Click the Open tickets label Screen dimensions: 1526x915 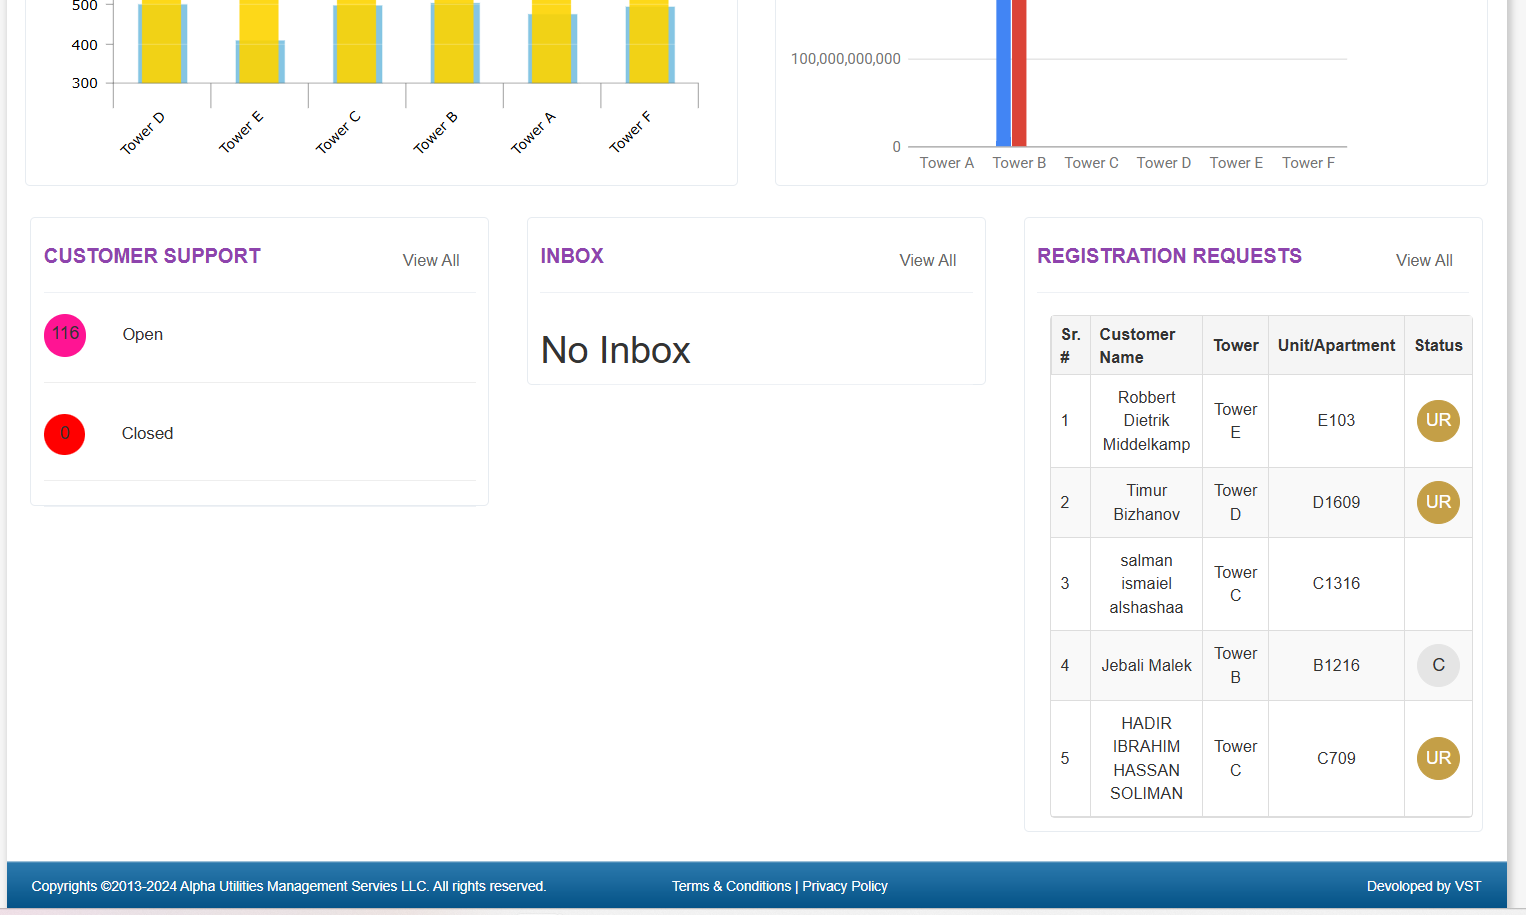point(143,335)
